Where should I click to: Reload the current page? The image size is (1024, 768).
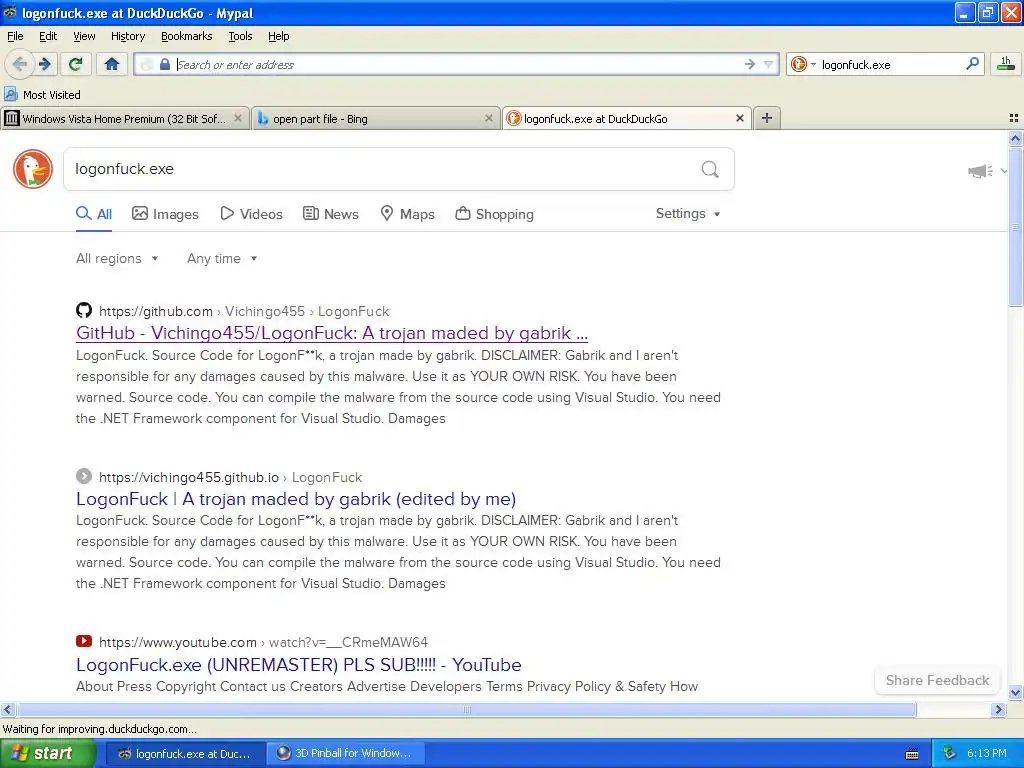coord(76,64)
